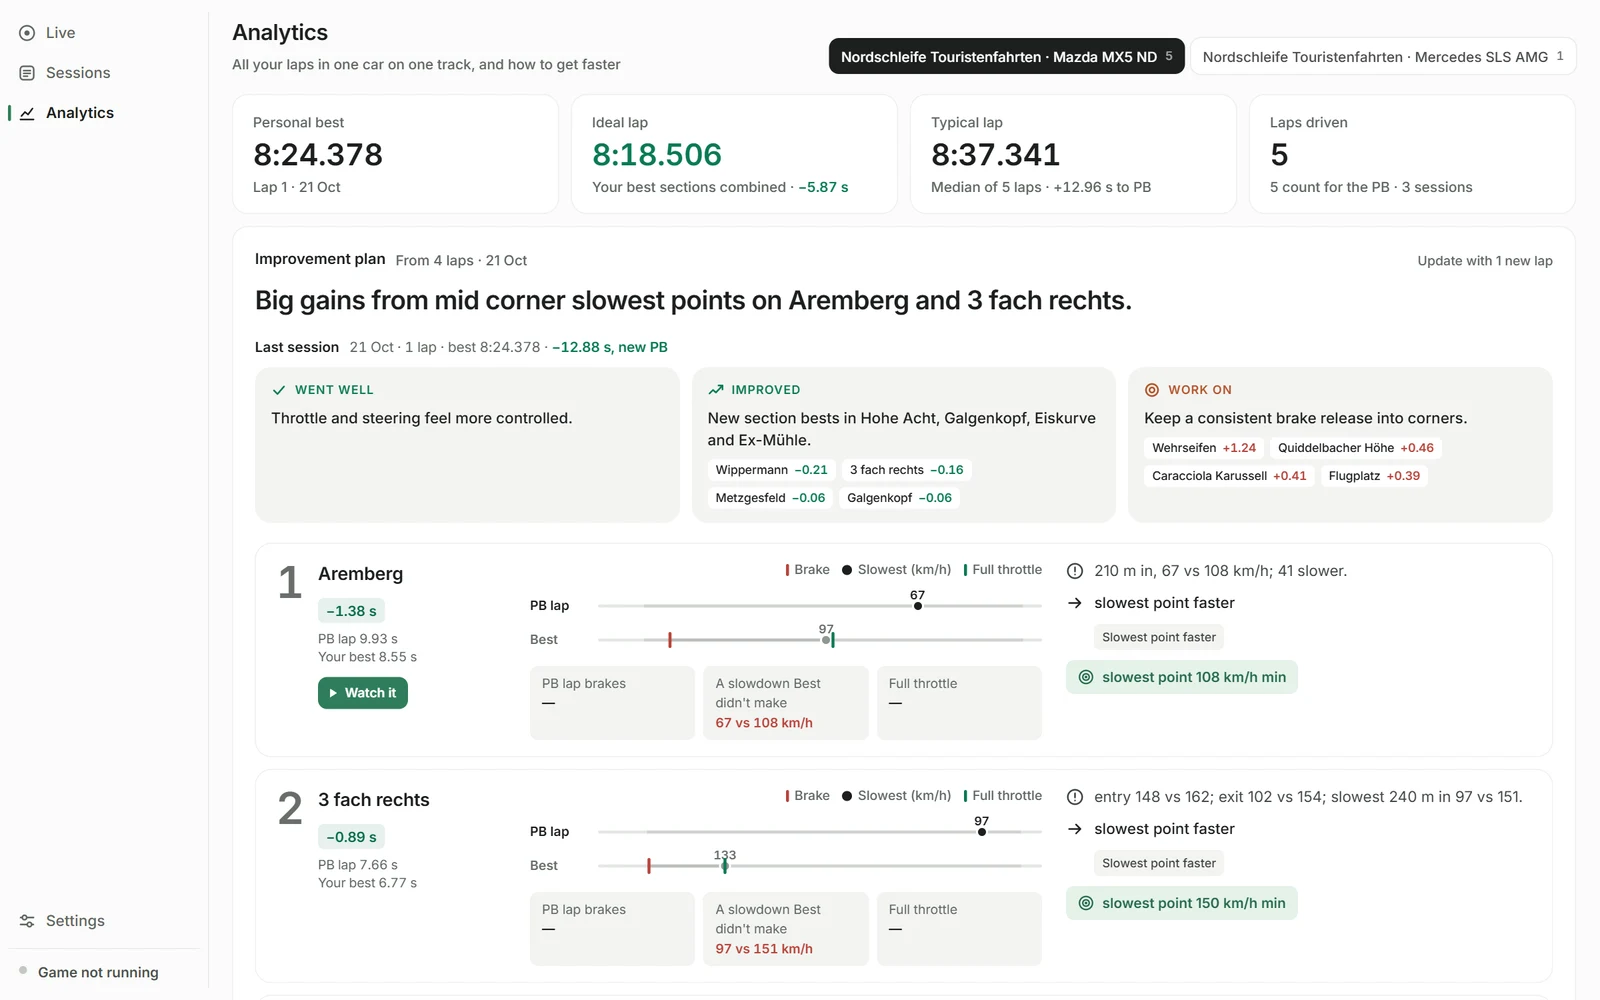Click target icon on 108 km/h goal
This screenshot has height=1000, width=1600.
(x=1086, y=677)
